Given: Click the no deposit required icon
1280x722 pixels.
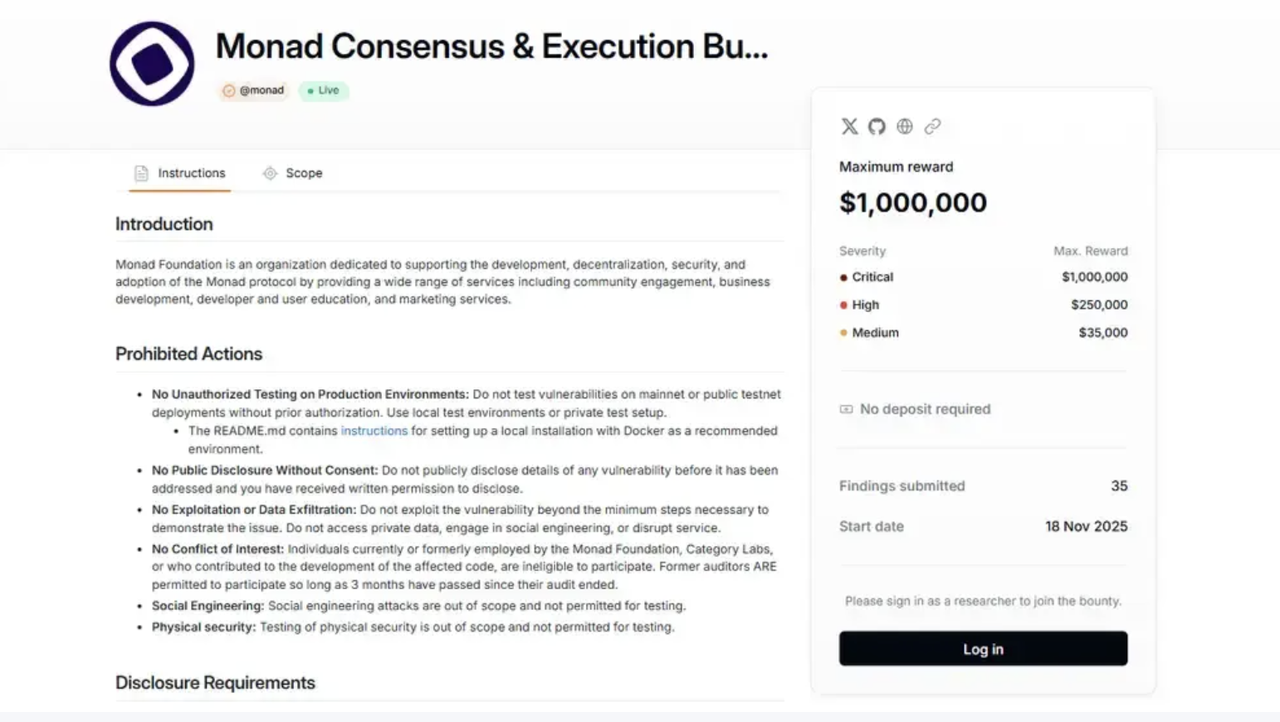Looking at the screenshot, I should (846, 409).
